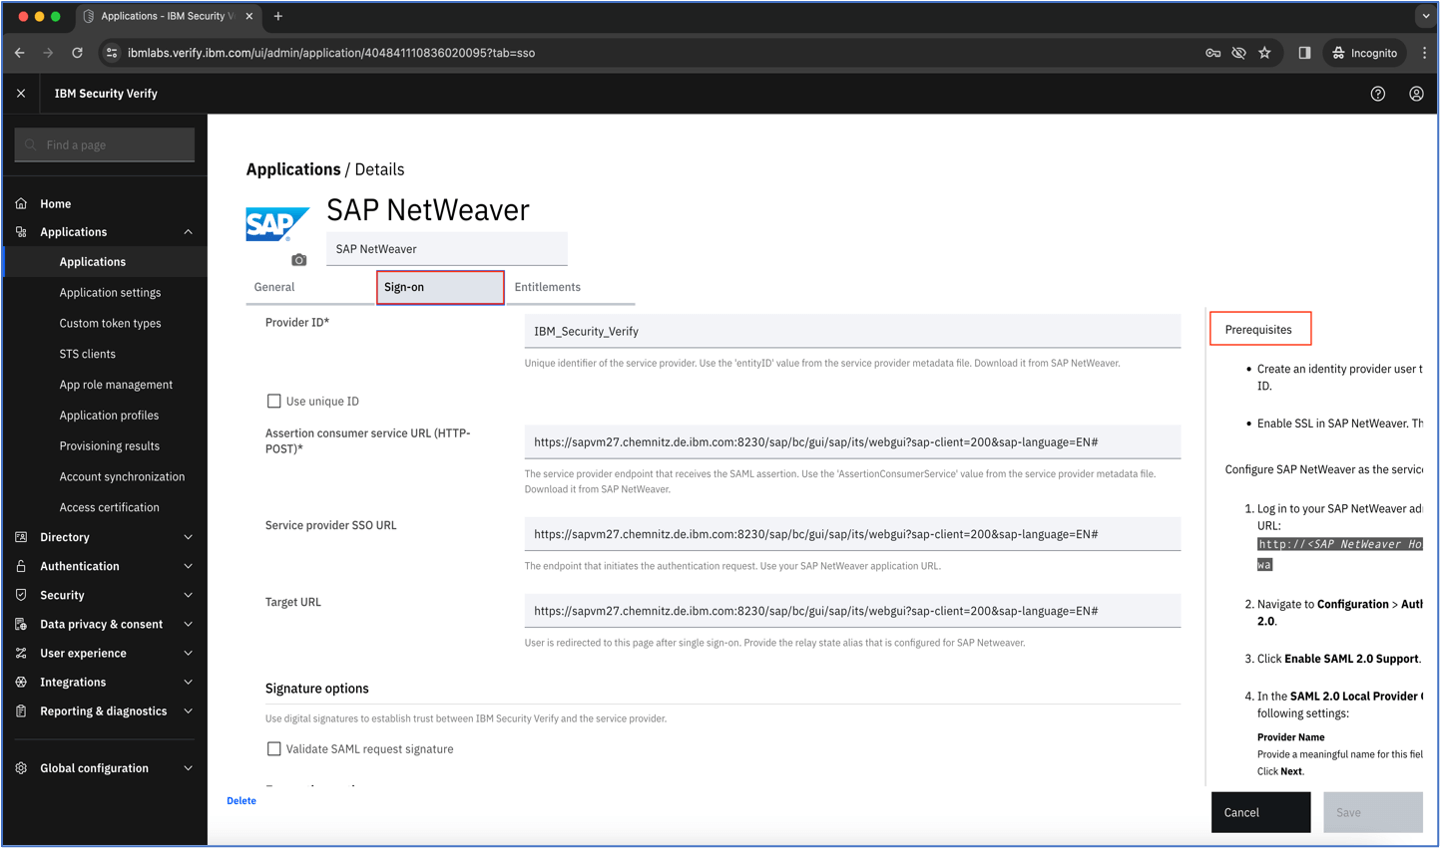Switch to the General tab
This screenshot has width=1445, height=852.
[274, 287]
